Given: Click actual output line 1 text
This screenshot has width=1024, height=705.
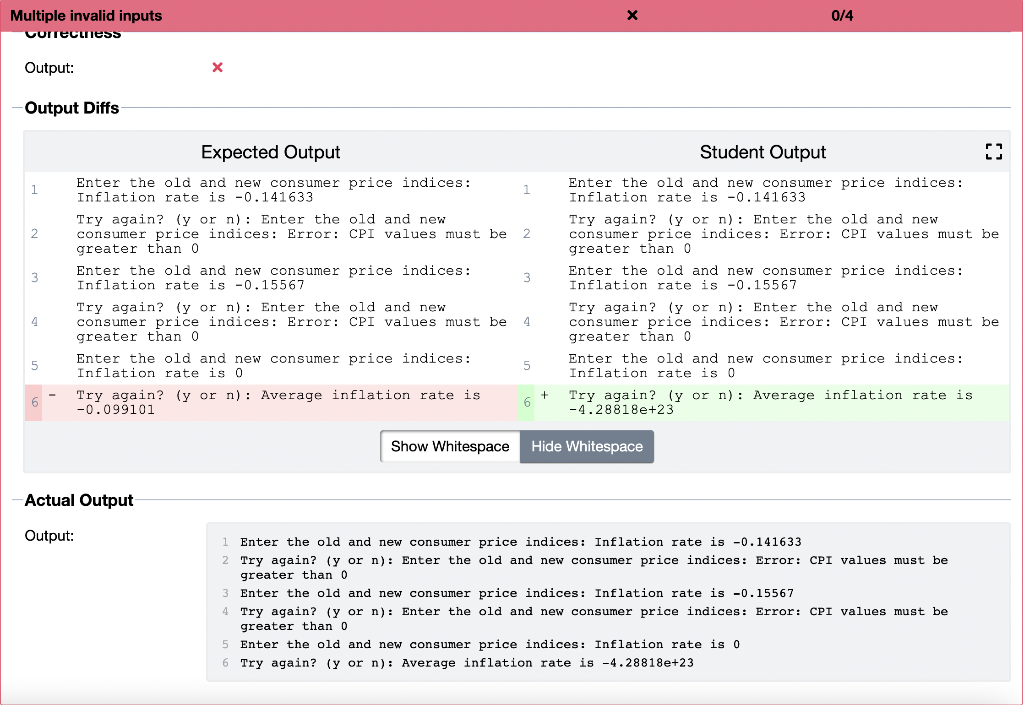Looking at the screenshot, I should [x=520, y=542].
